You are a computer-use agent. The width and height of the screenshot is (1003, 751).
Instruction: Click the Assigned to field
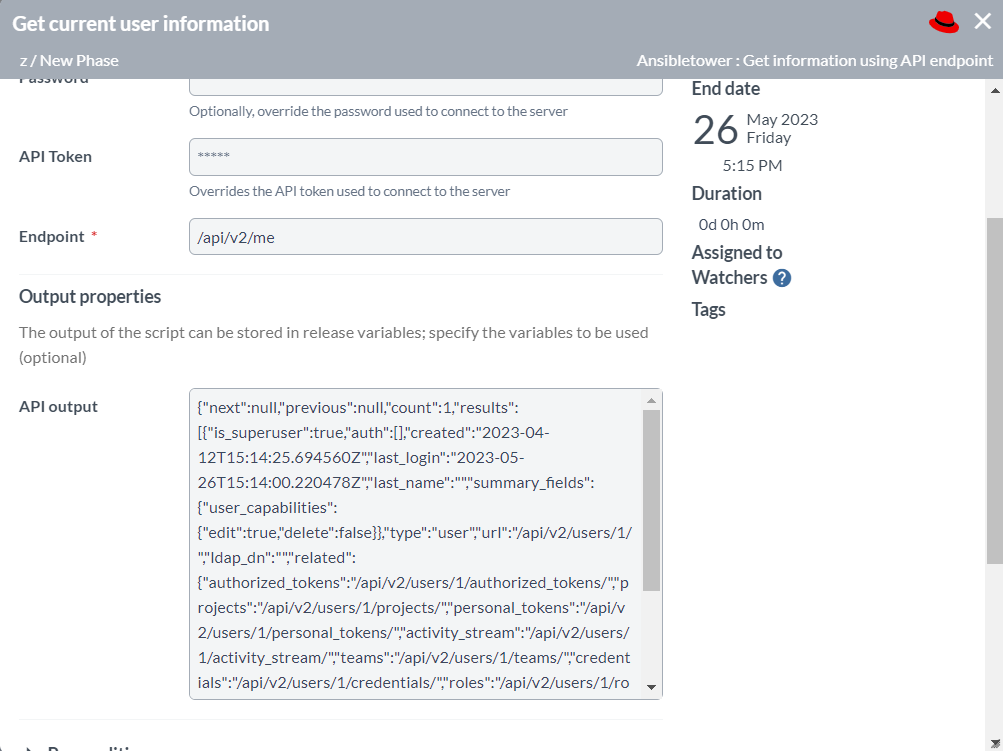(737, 252)
